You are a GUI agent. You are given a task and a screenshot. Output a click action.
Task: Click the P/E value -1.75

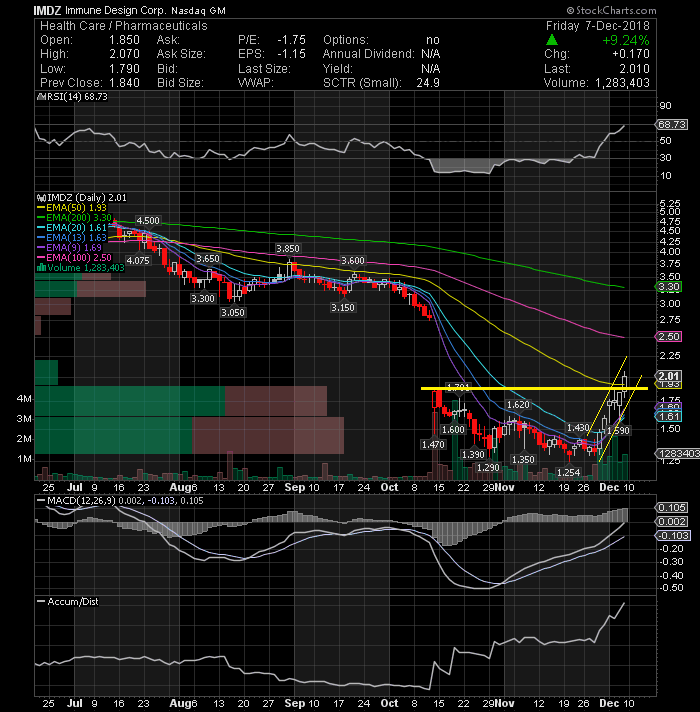click(291, 40)
